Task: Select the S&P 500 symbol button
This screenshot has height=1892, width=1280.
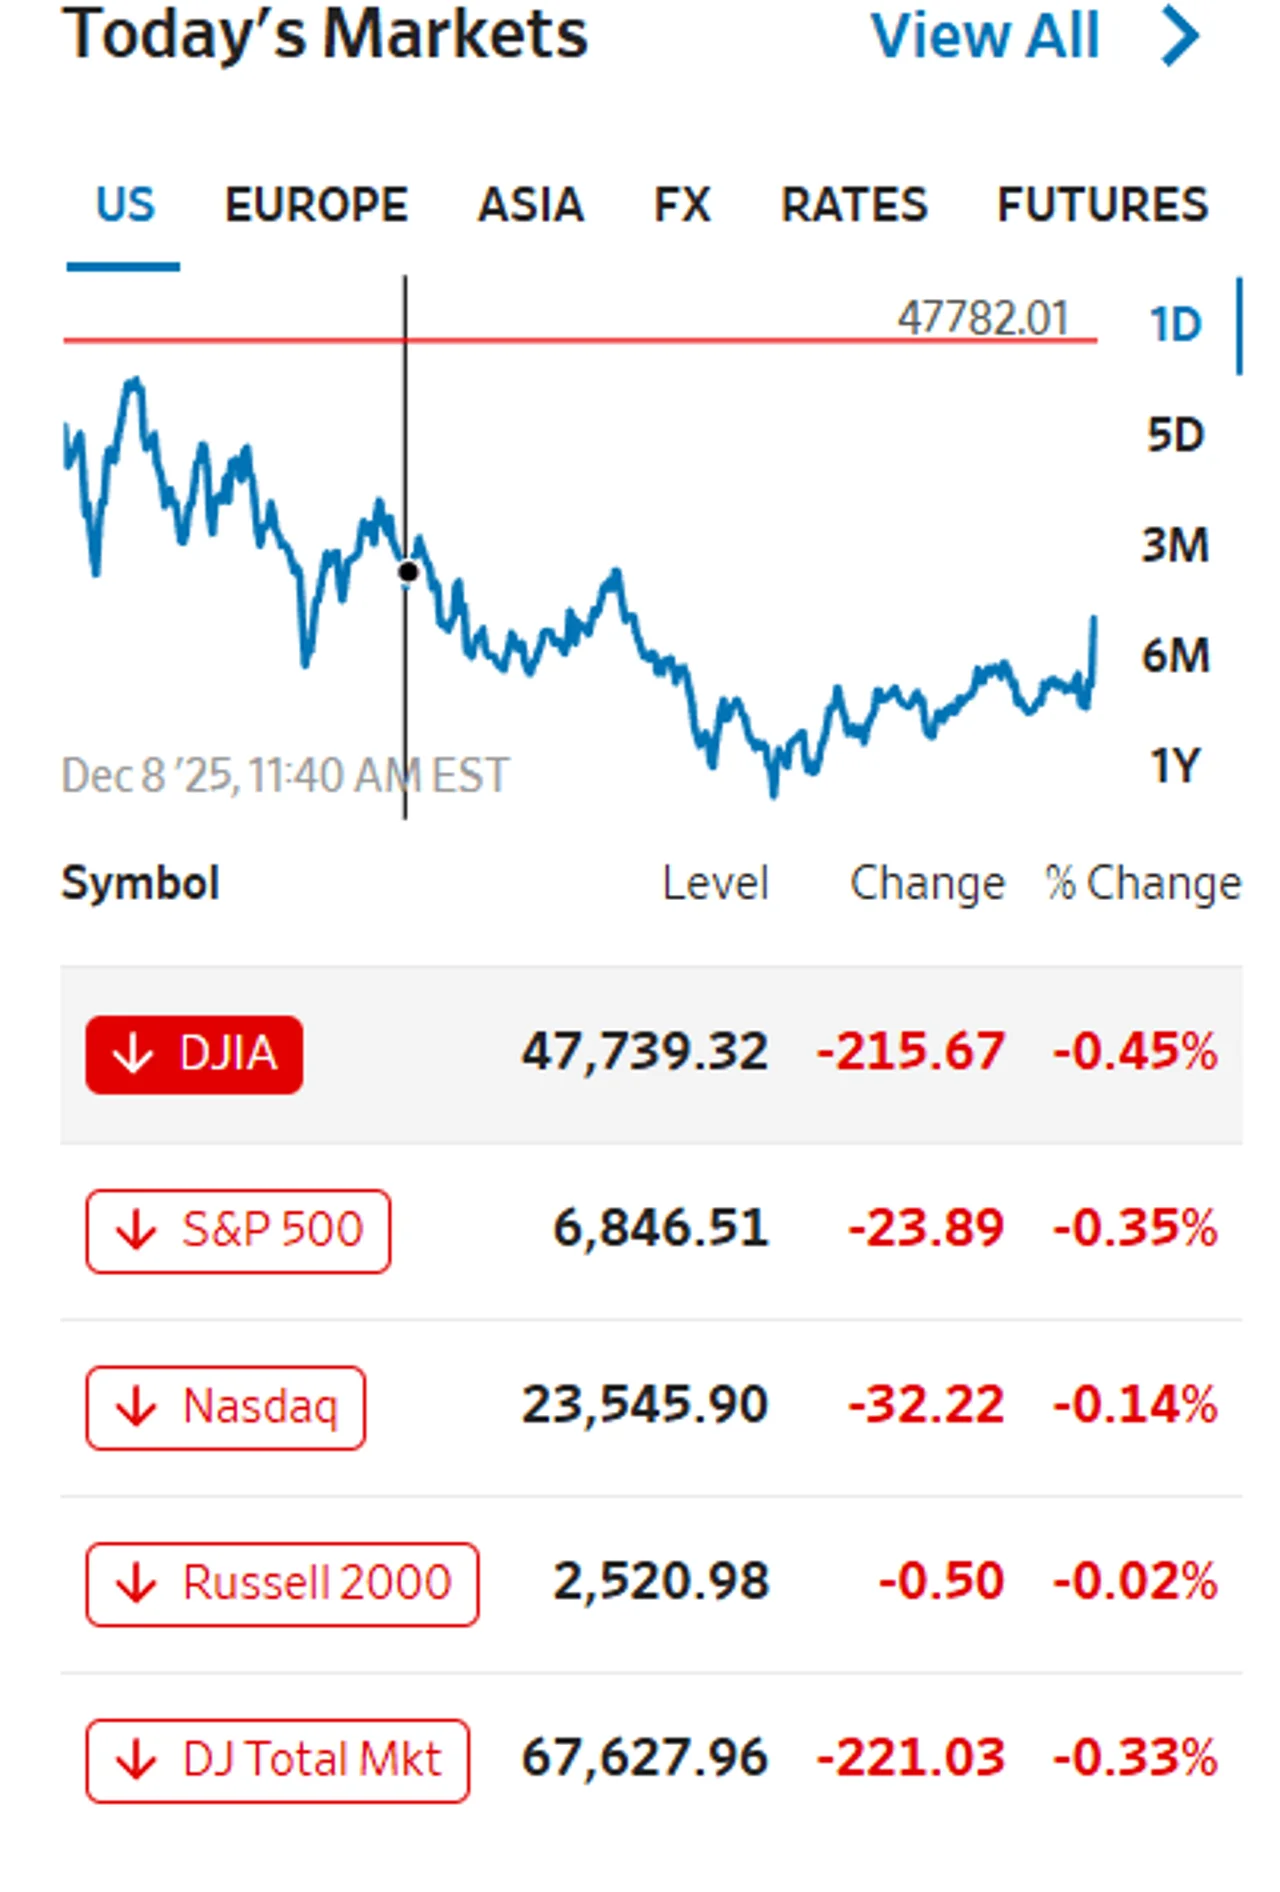Action: [x=238, y=1231]
